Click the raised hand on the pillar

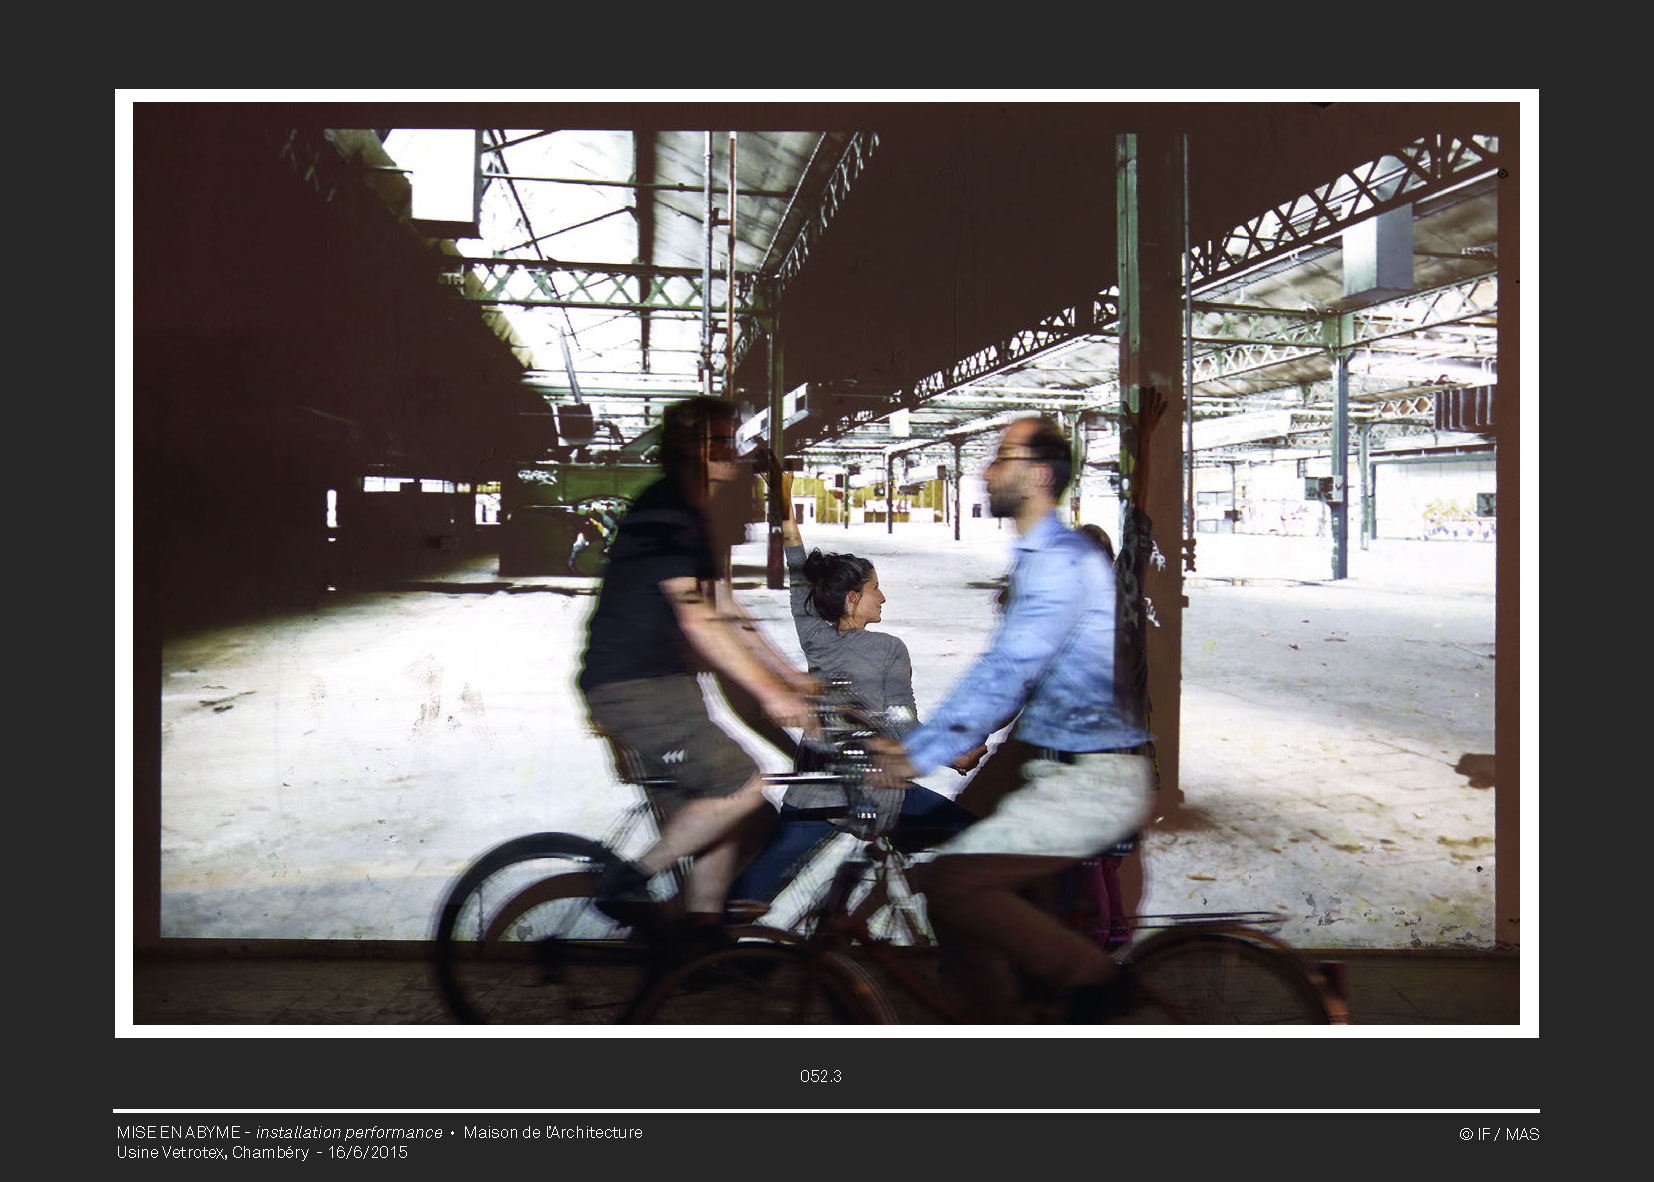click(1146, 410)
